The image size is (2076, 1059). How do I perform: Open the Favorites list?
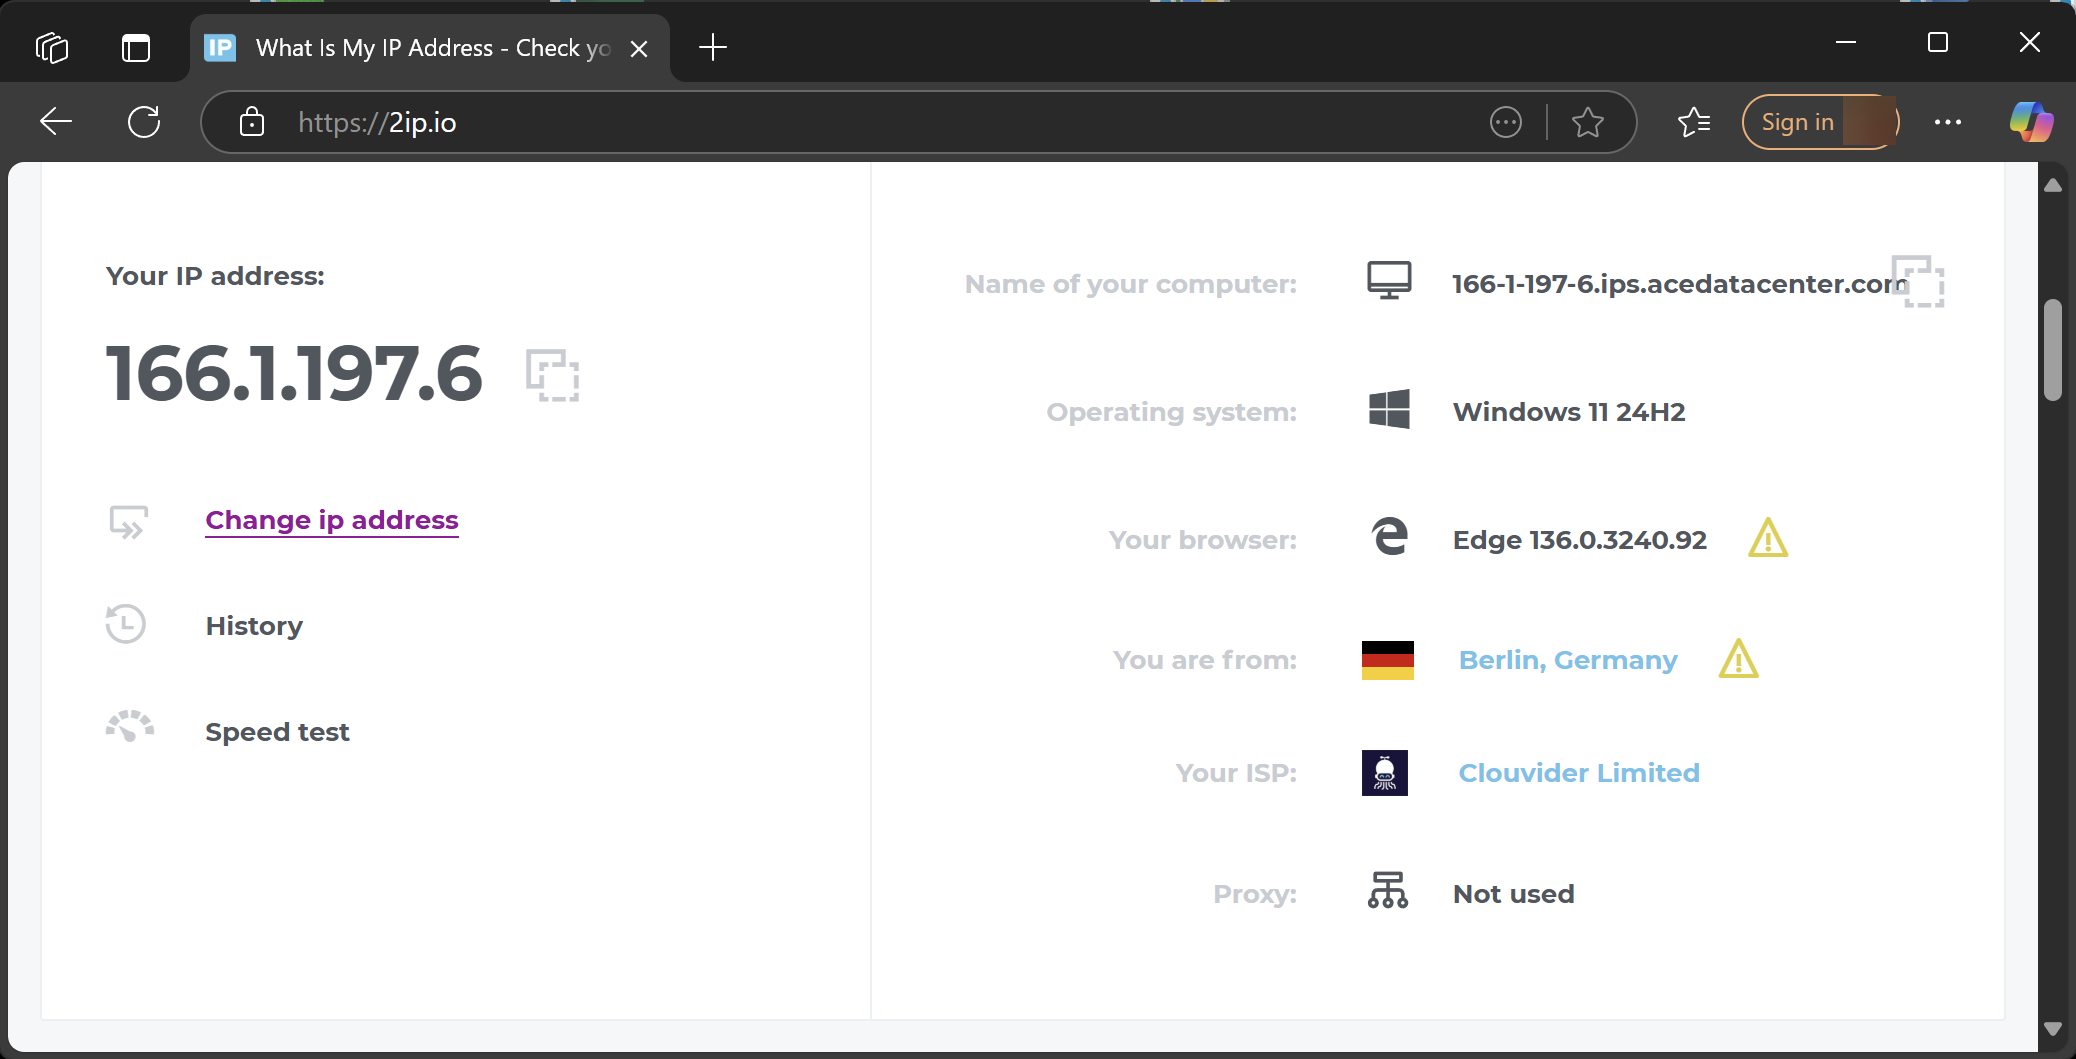[1694, 122]
